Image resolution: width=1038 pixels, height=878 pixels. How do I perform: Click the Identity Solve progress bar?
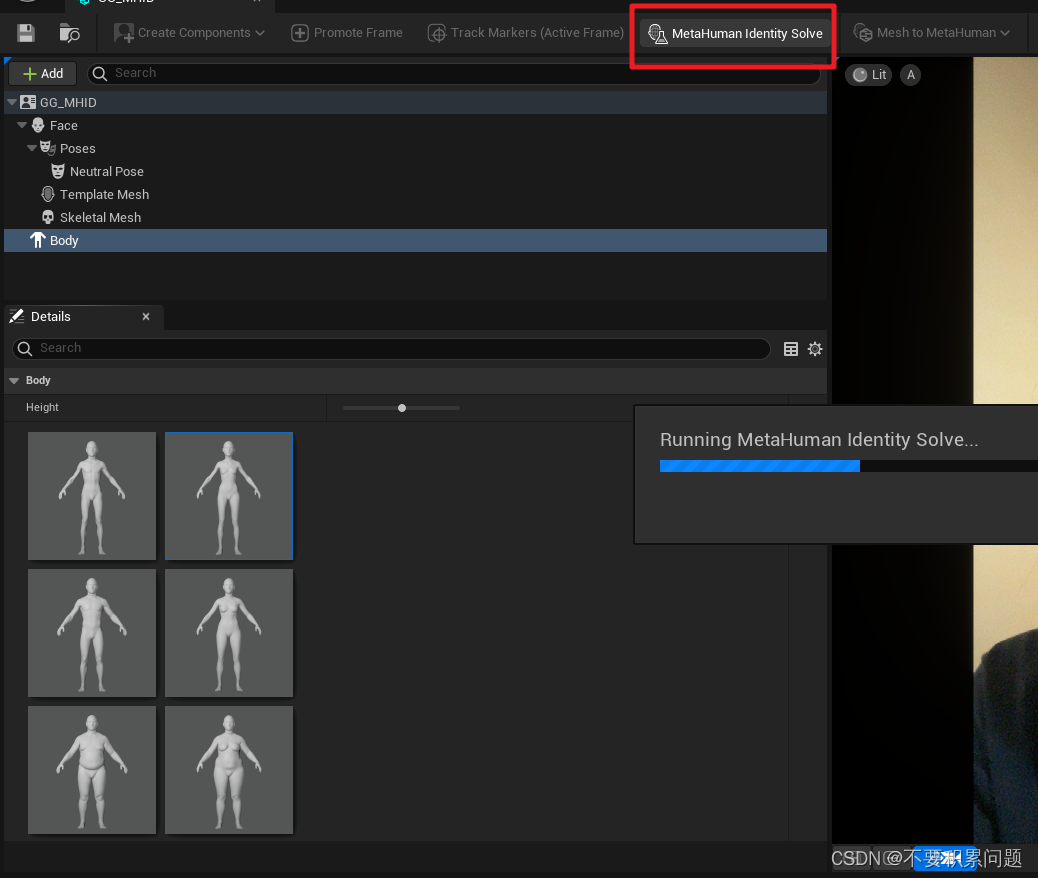(x=849, y=466)
